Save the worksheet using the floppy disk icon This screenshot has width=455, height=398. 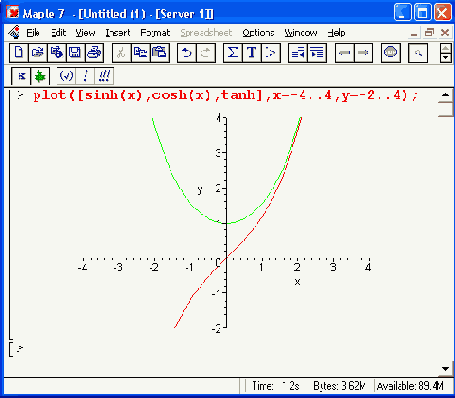point(75,53)
